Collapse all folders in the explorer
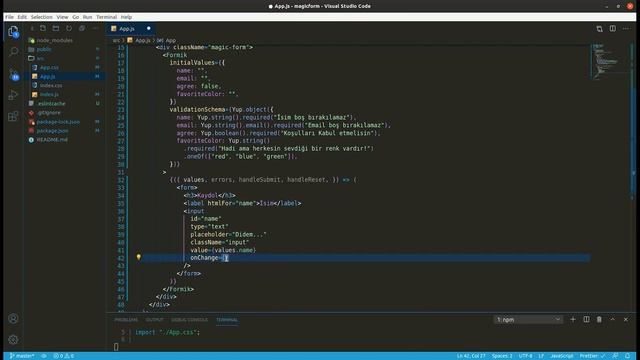 point(82,29)
